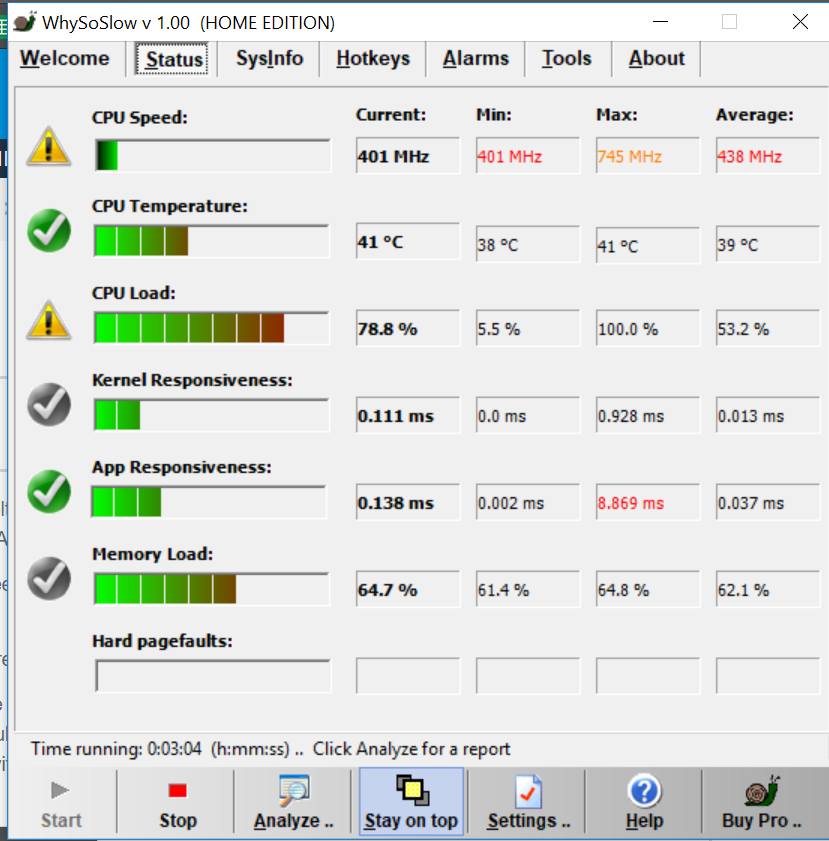Click the max CPU speed 745 MHz field
This screenshot has height=841, width=829.
[x=648, y=156]
